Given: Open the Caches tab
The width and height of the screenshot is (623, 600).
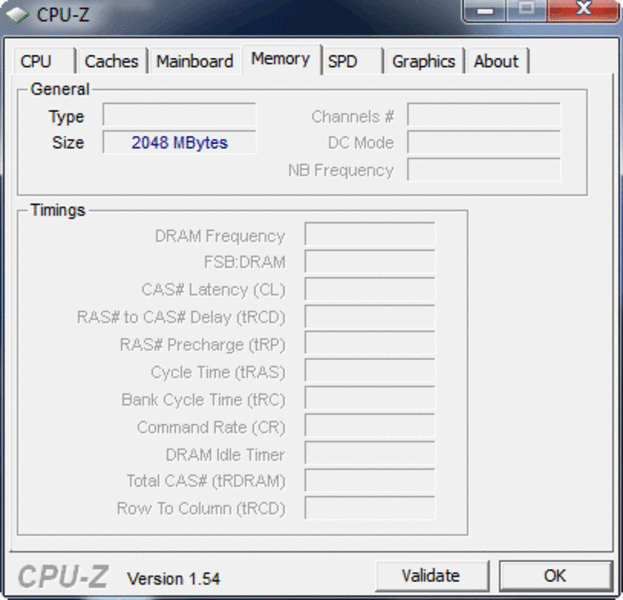Looking at the screenshot, I should click(112, 61).
